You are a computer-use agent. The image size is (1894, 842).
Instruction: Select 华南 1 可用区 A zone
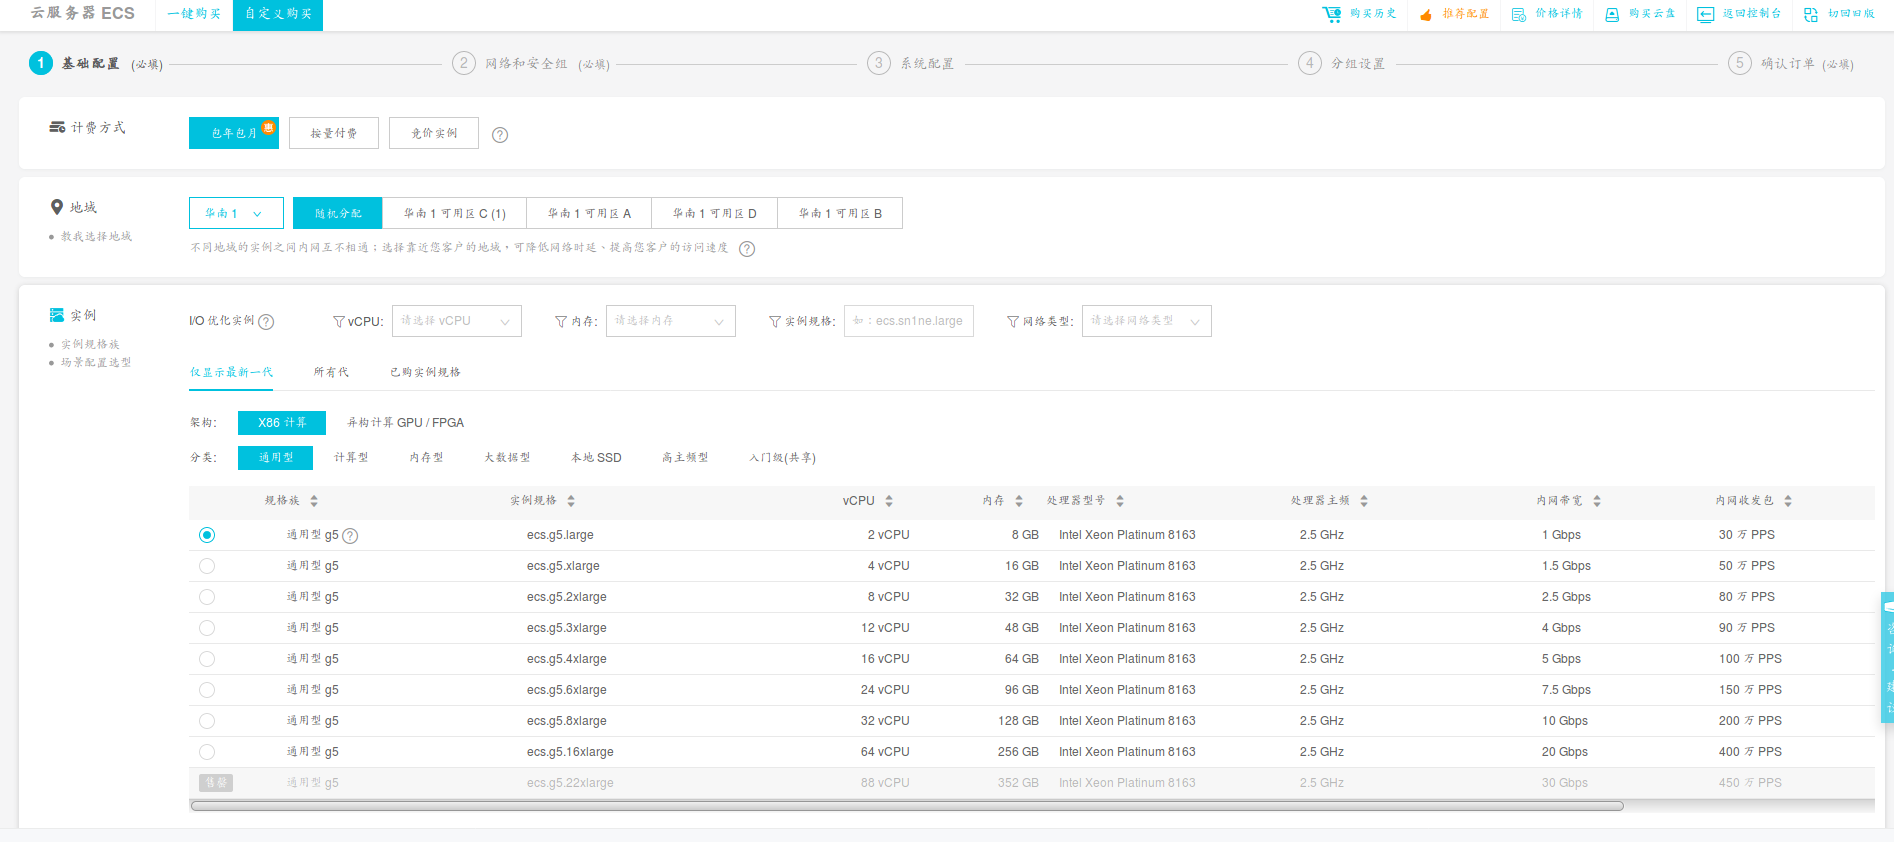(589, 213)
